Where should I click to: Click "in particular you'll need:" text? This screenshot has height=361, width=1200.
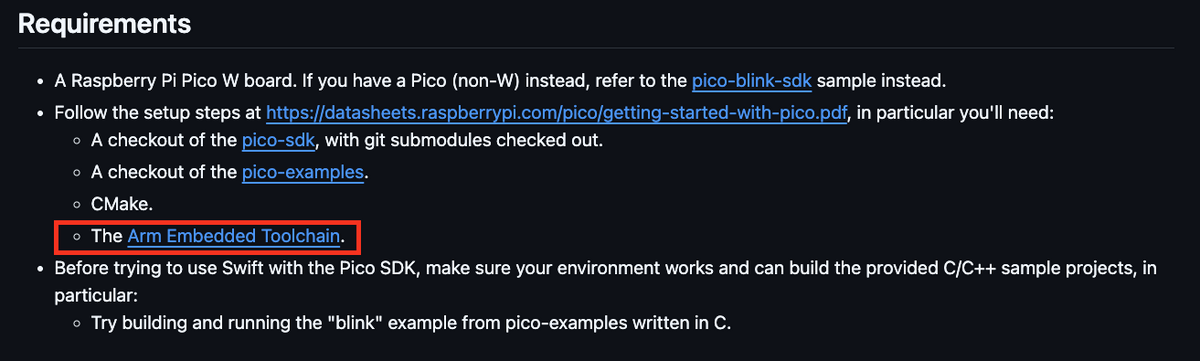[958, 113]
